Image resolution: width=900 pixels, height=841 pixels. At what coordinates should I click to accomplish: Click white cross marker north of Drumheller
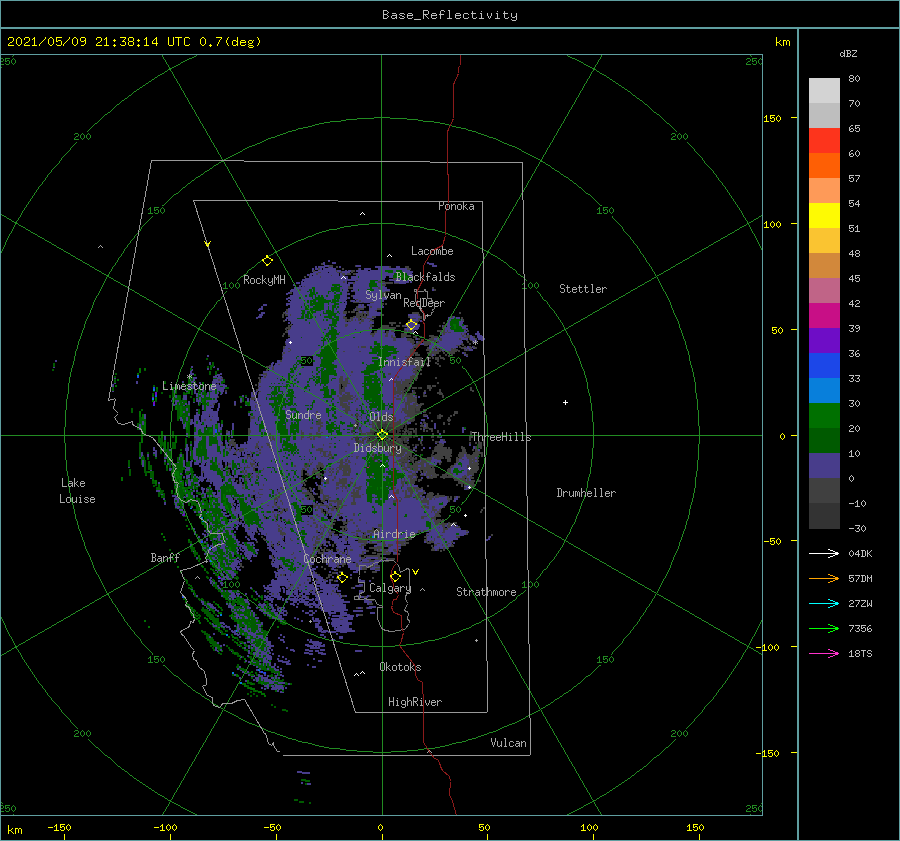565,402
